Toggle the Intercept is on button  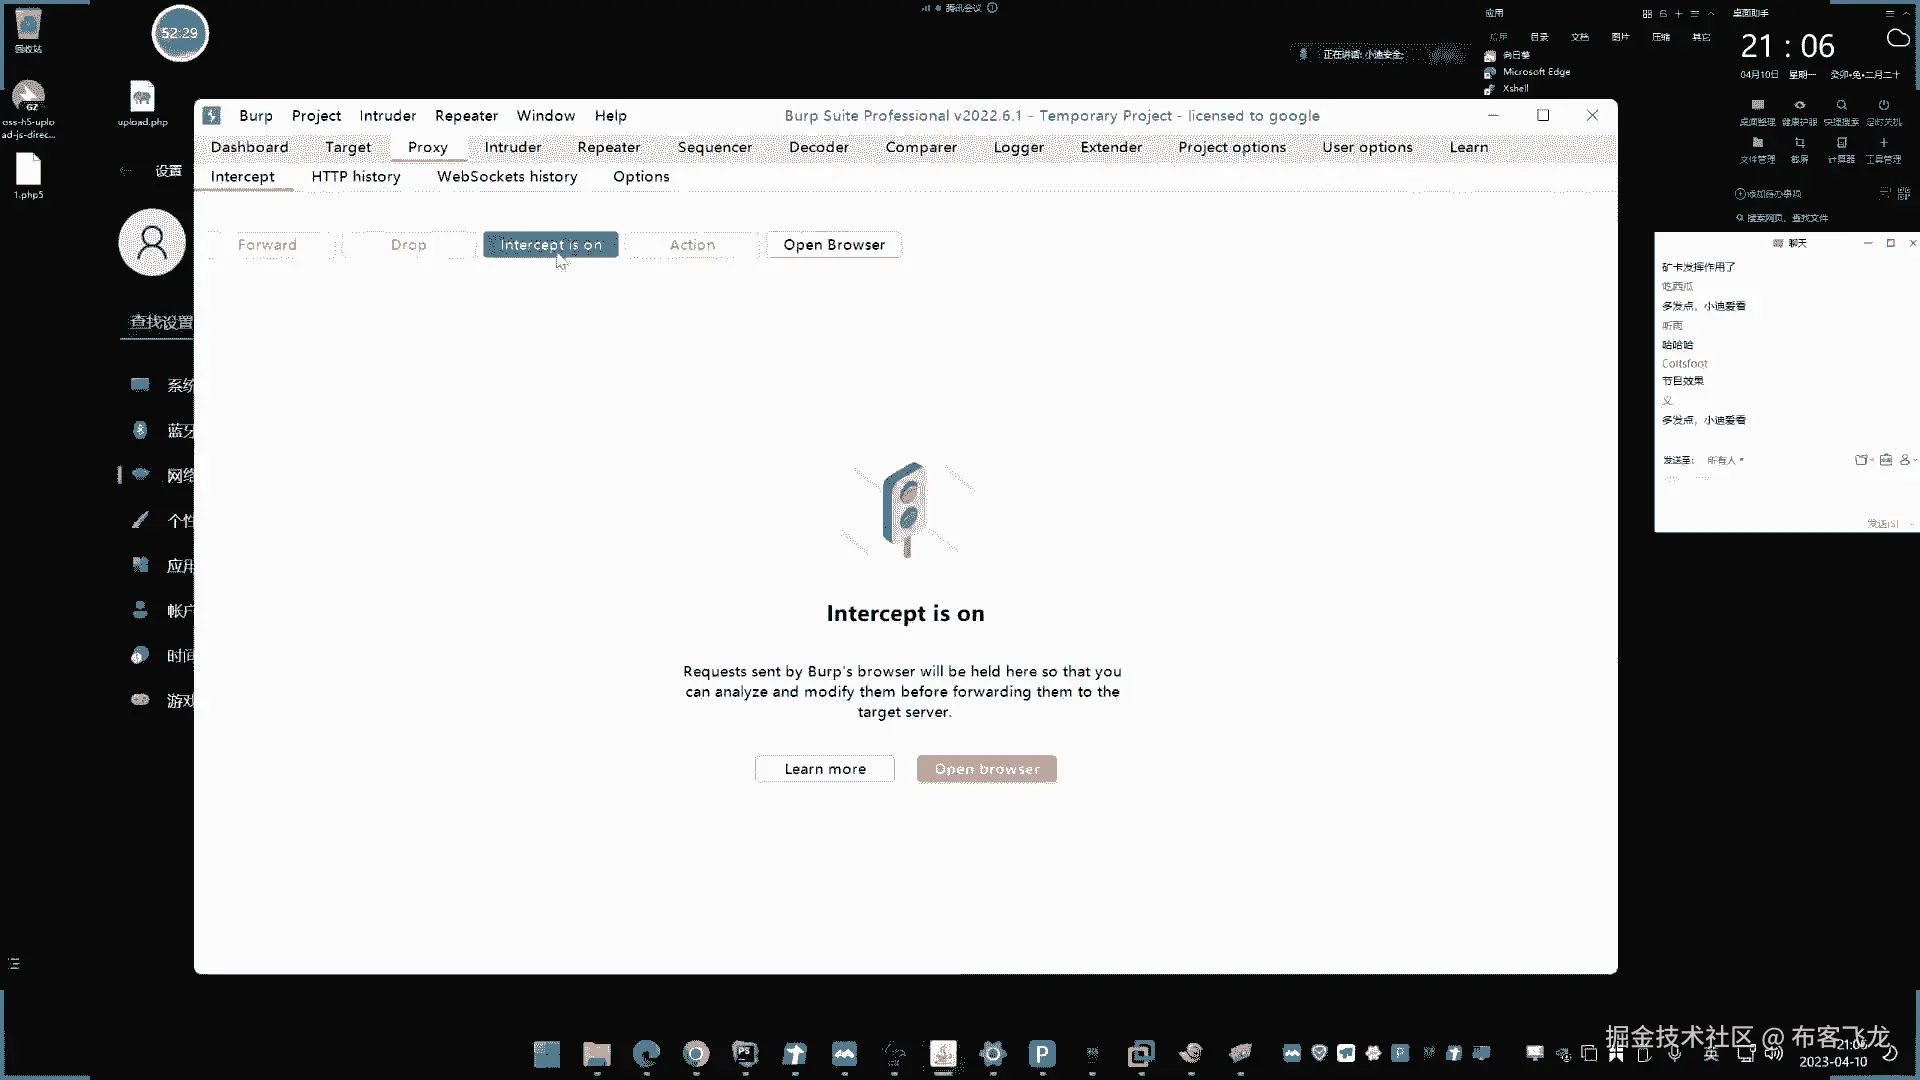550,245
